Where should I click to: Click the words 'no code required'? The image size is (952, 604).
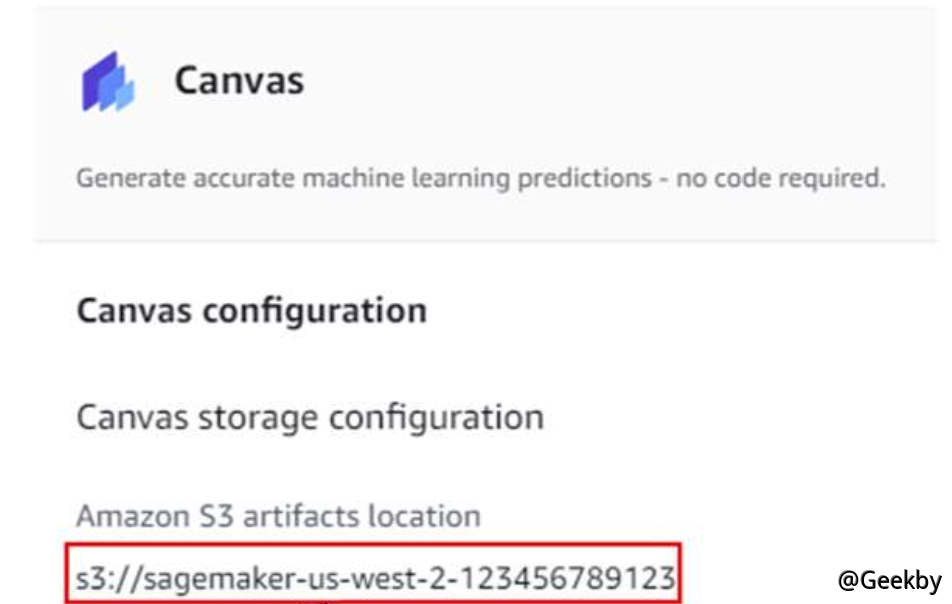tap(781, 179)
